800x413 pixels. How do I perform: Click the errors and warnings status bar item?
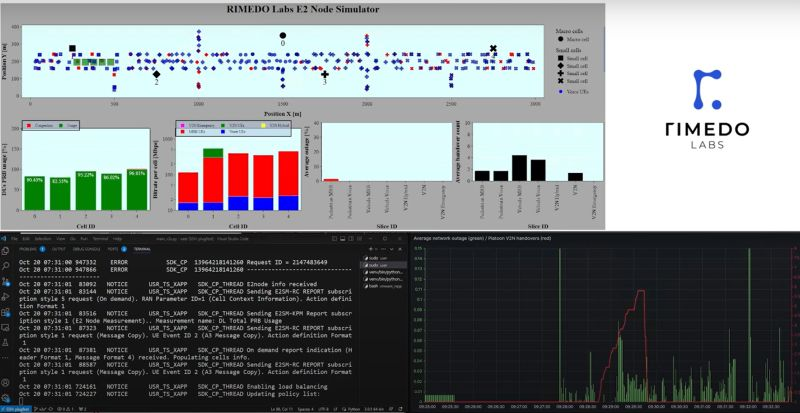click(x=65, y=409)
